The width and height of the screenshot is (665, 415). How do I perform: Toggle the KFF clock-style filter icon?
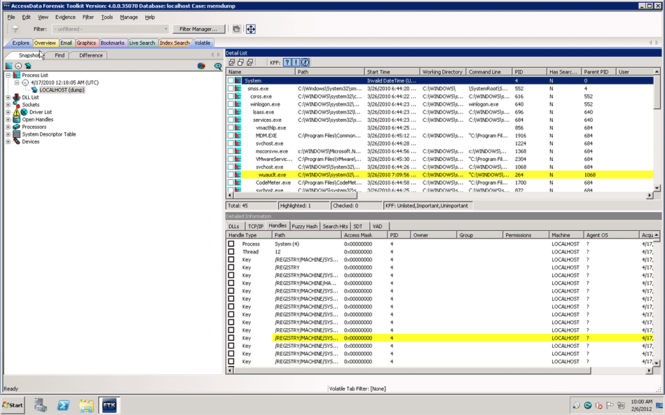click(305, 62)
